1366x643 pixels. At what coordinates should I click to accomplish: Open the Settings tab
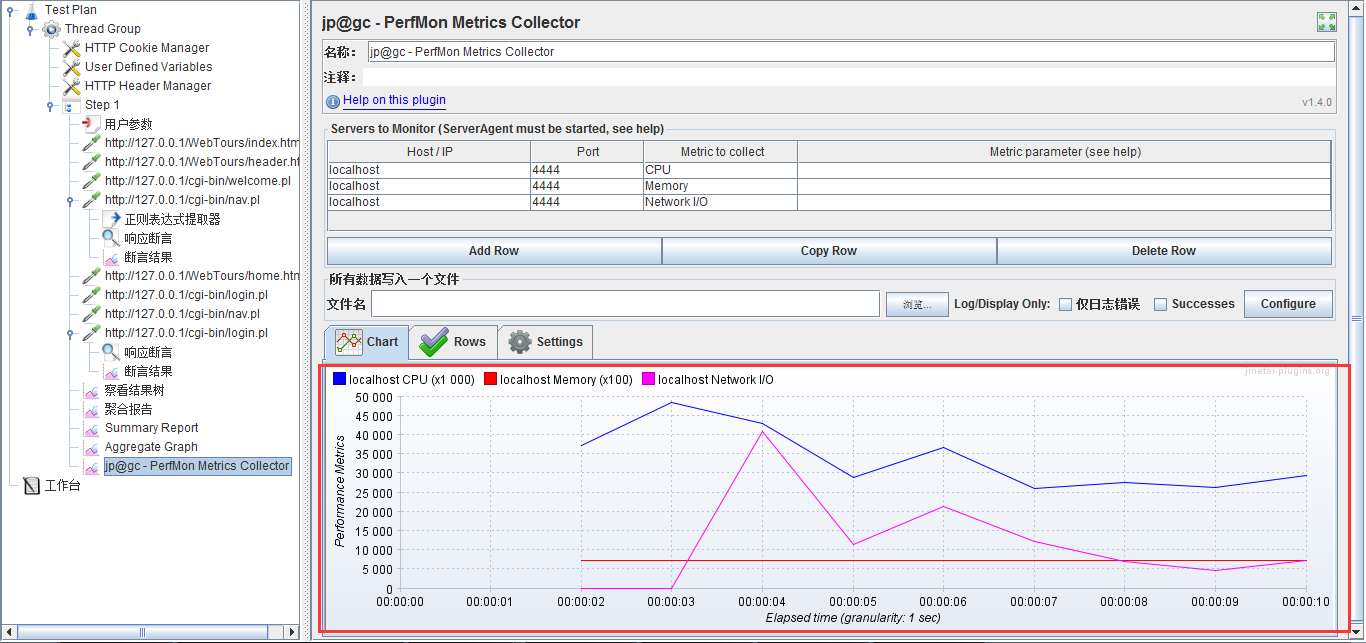(x=545, y=342)
